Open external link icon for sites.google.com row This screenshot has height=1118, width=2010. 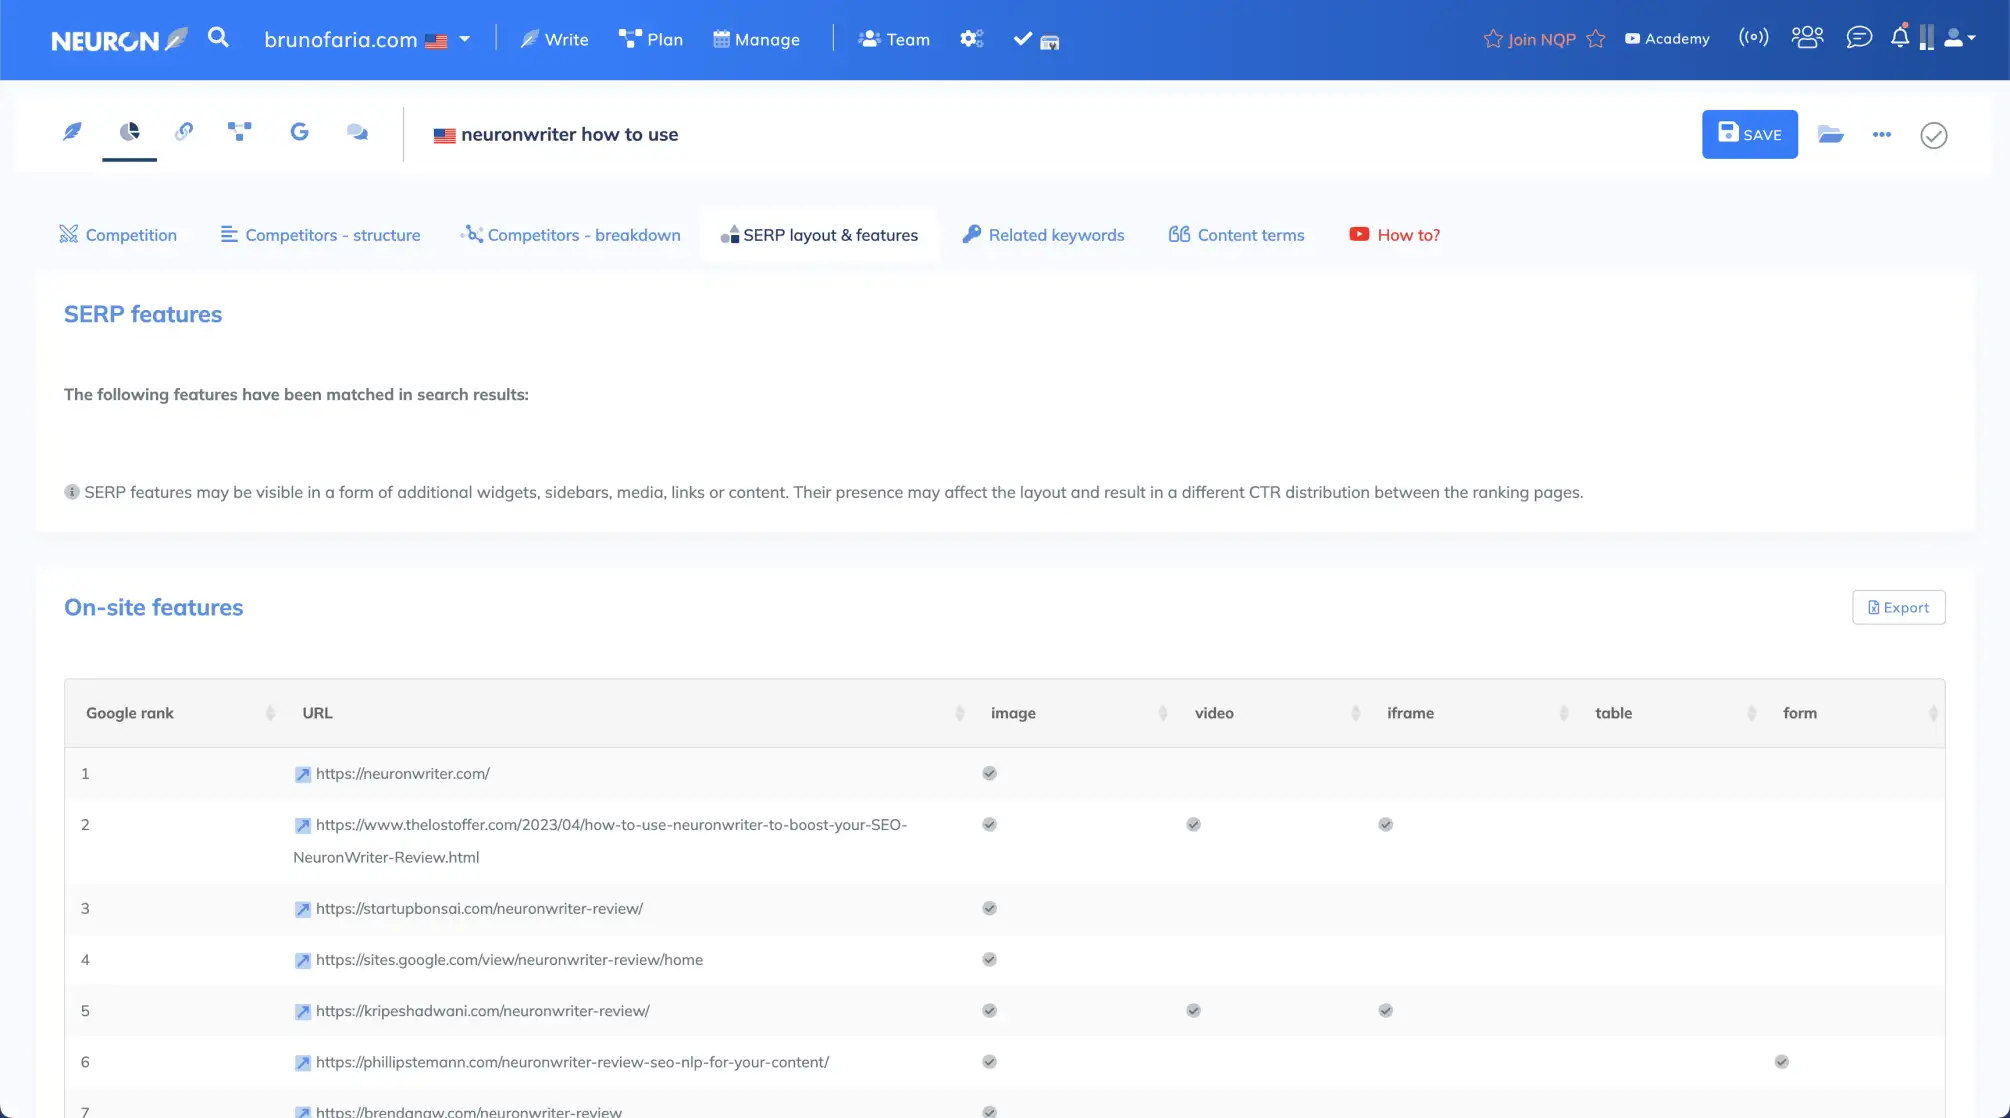[x=302, y=961]
